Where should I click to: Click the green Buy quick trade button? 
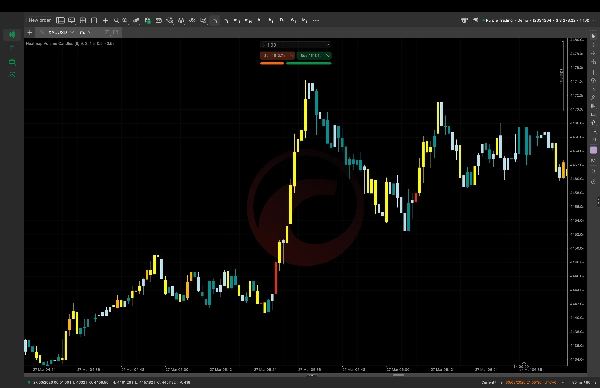[x=314, y=55]
